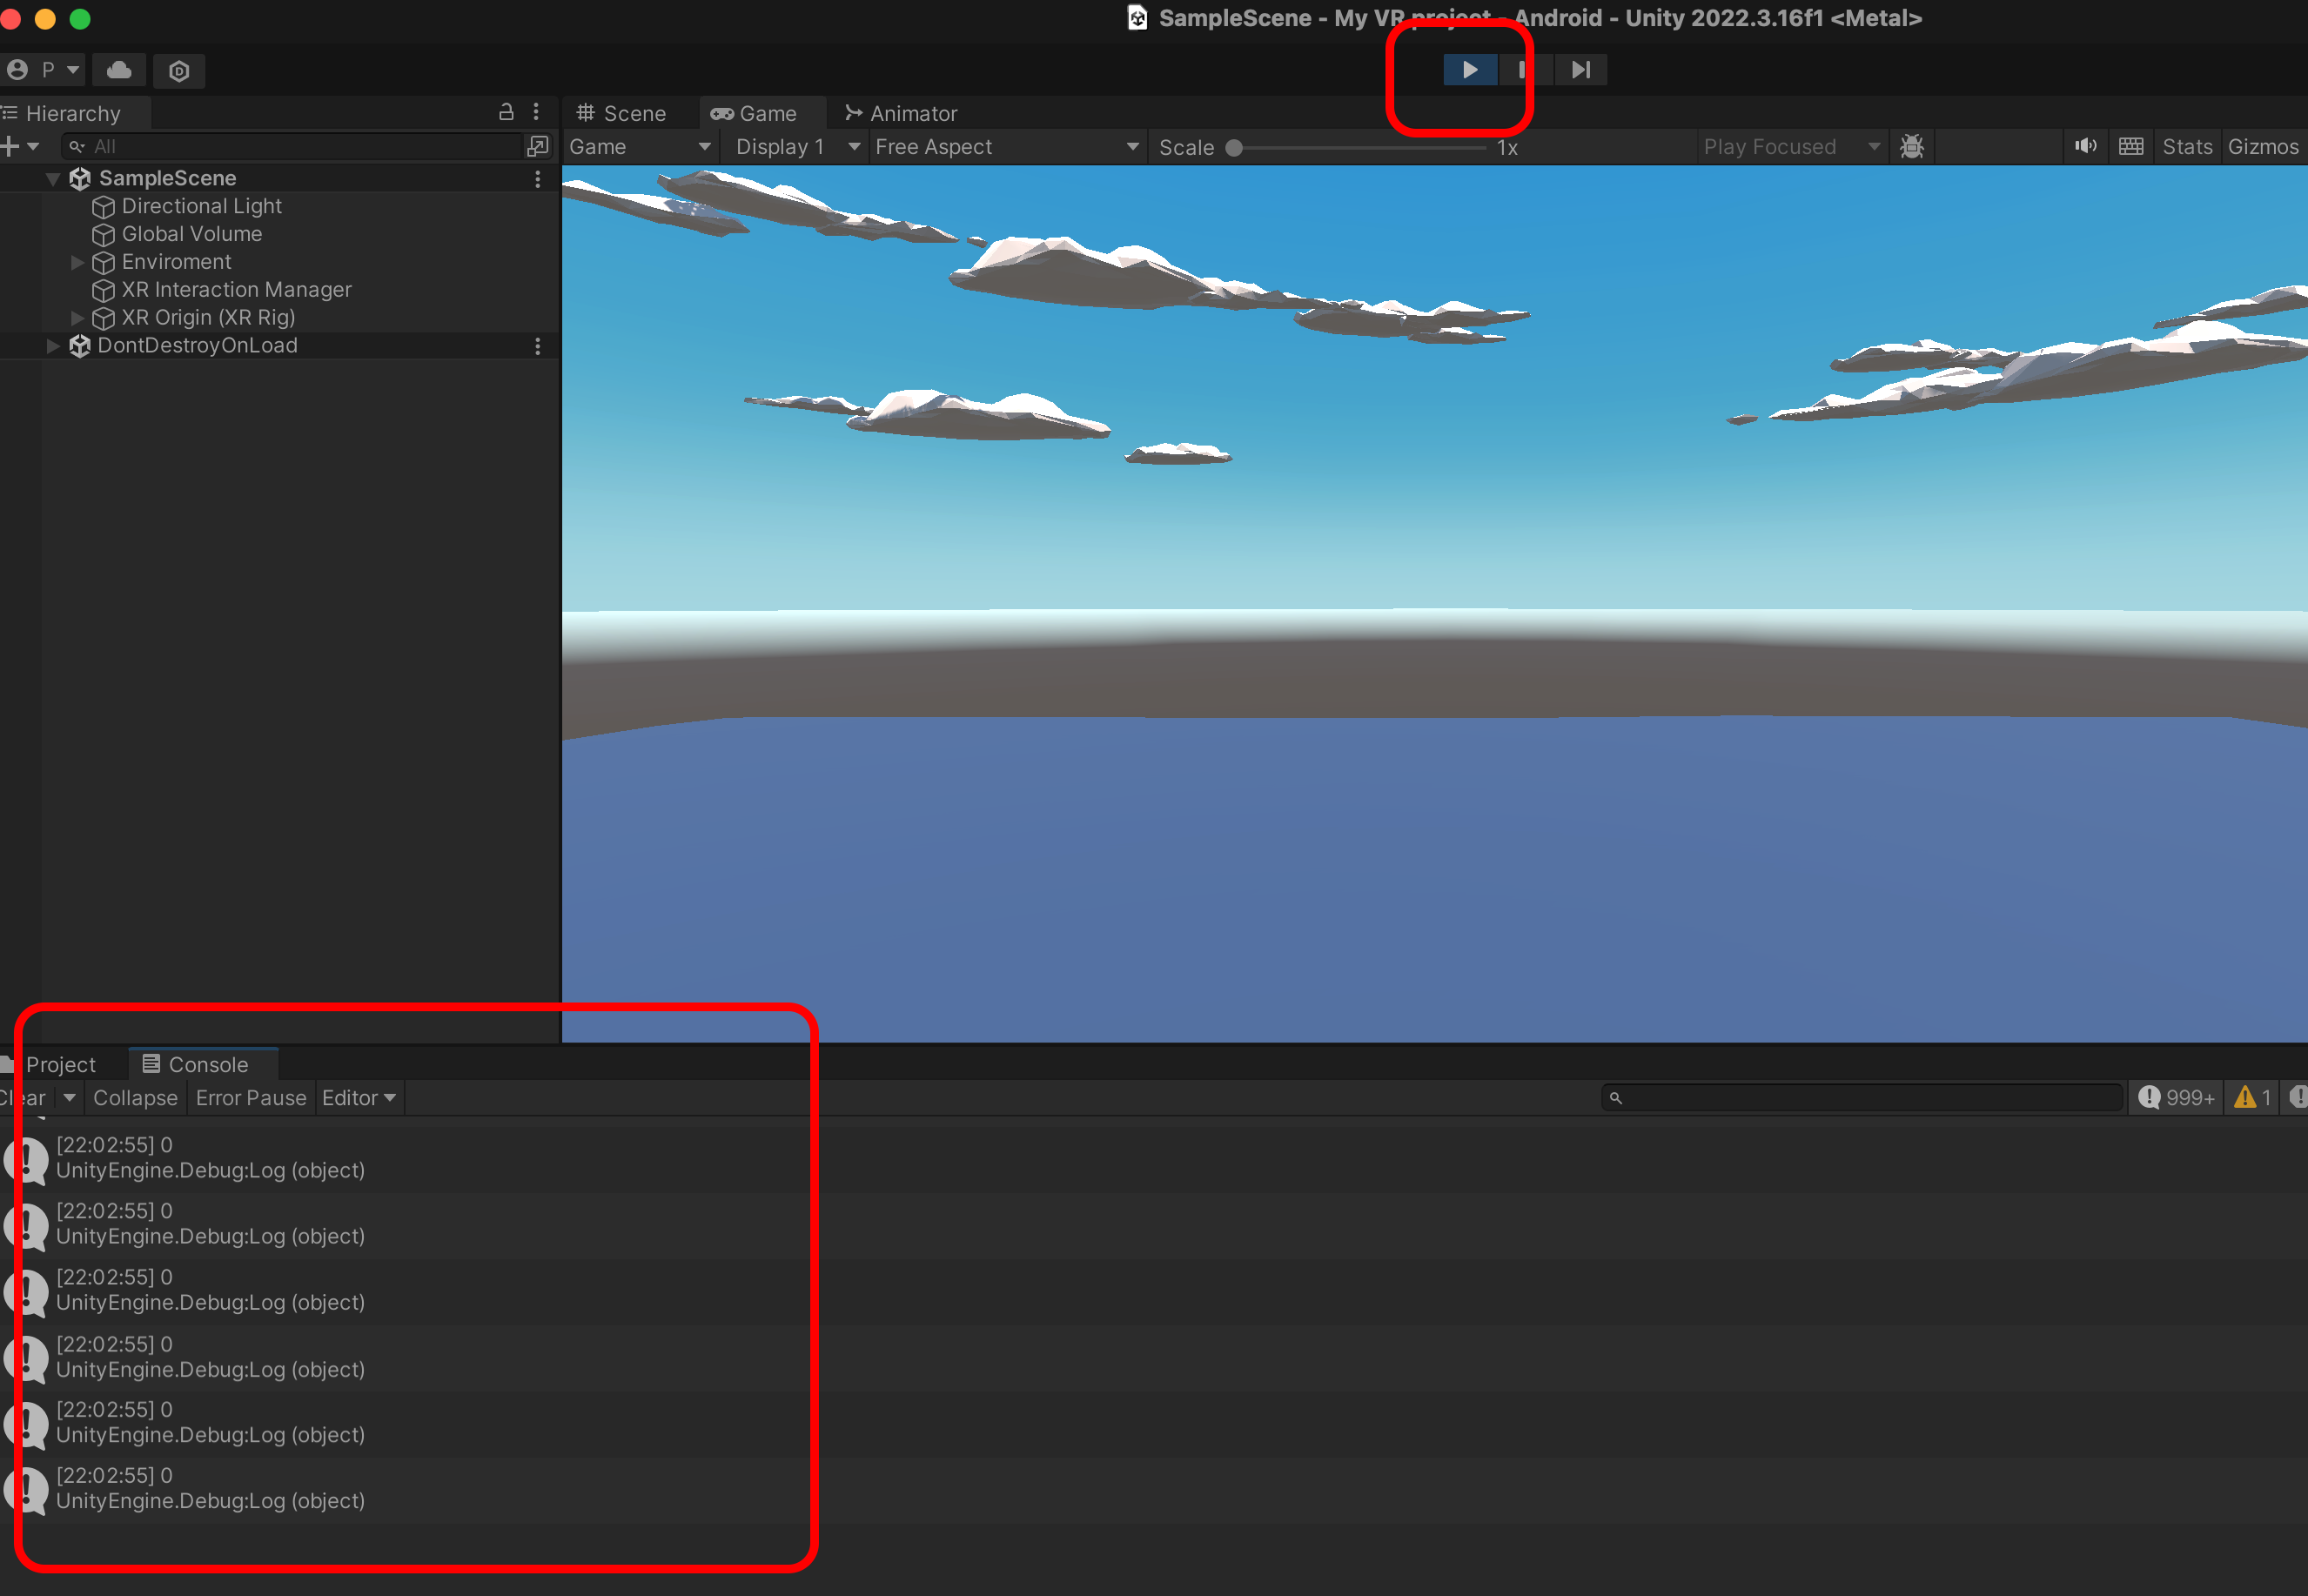Click the Console search field

1862,1098
